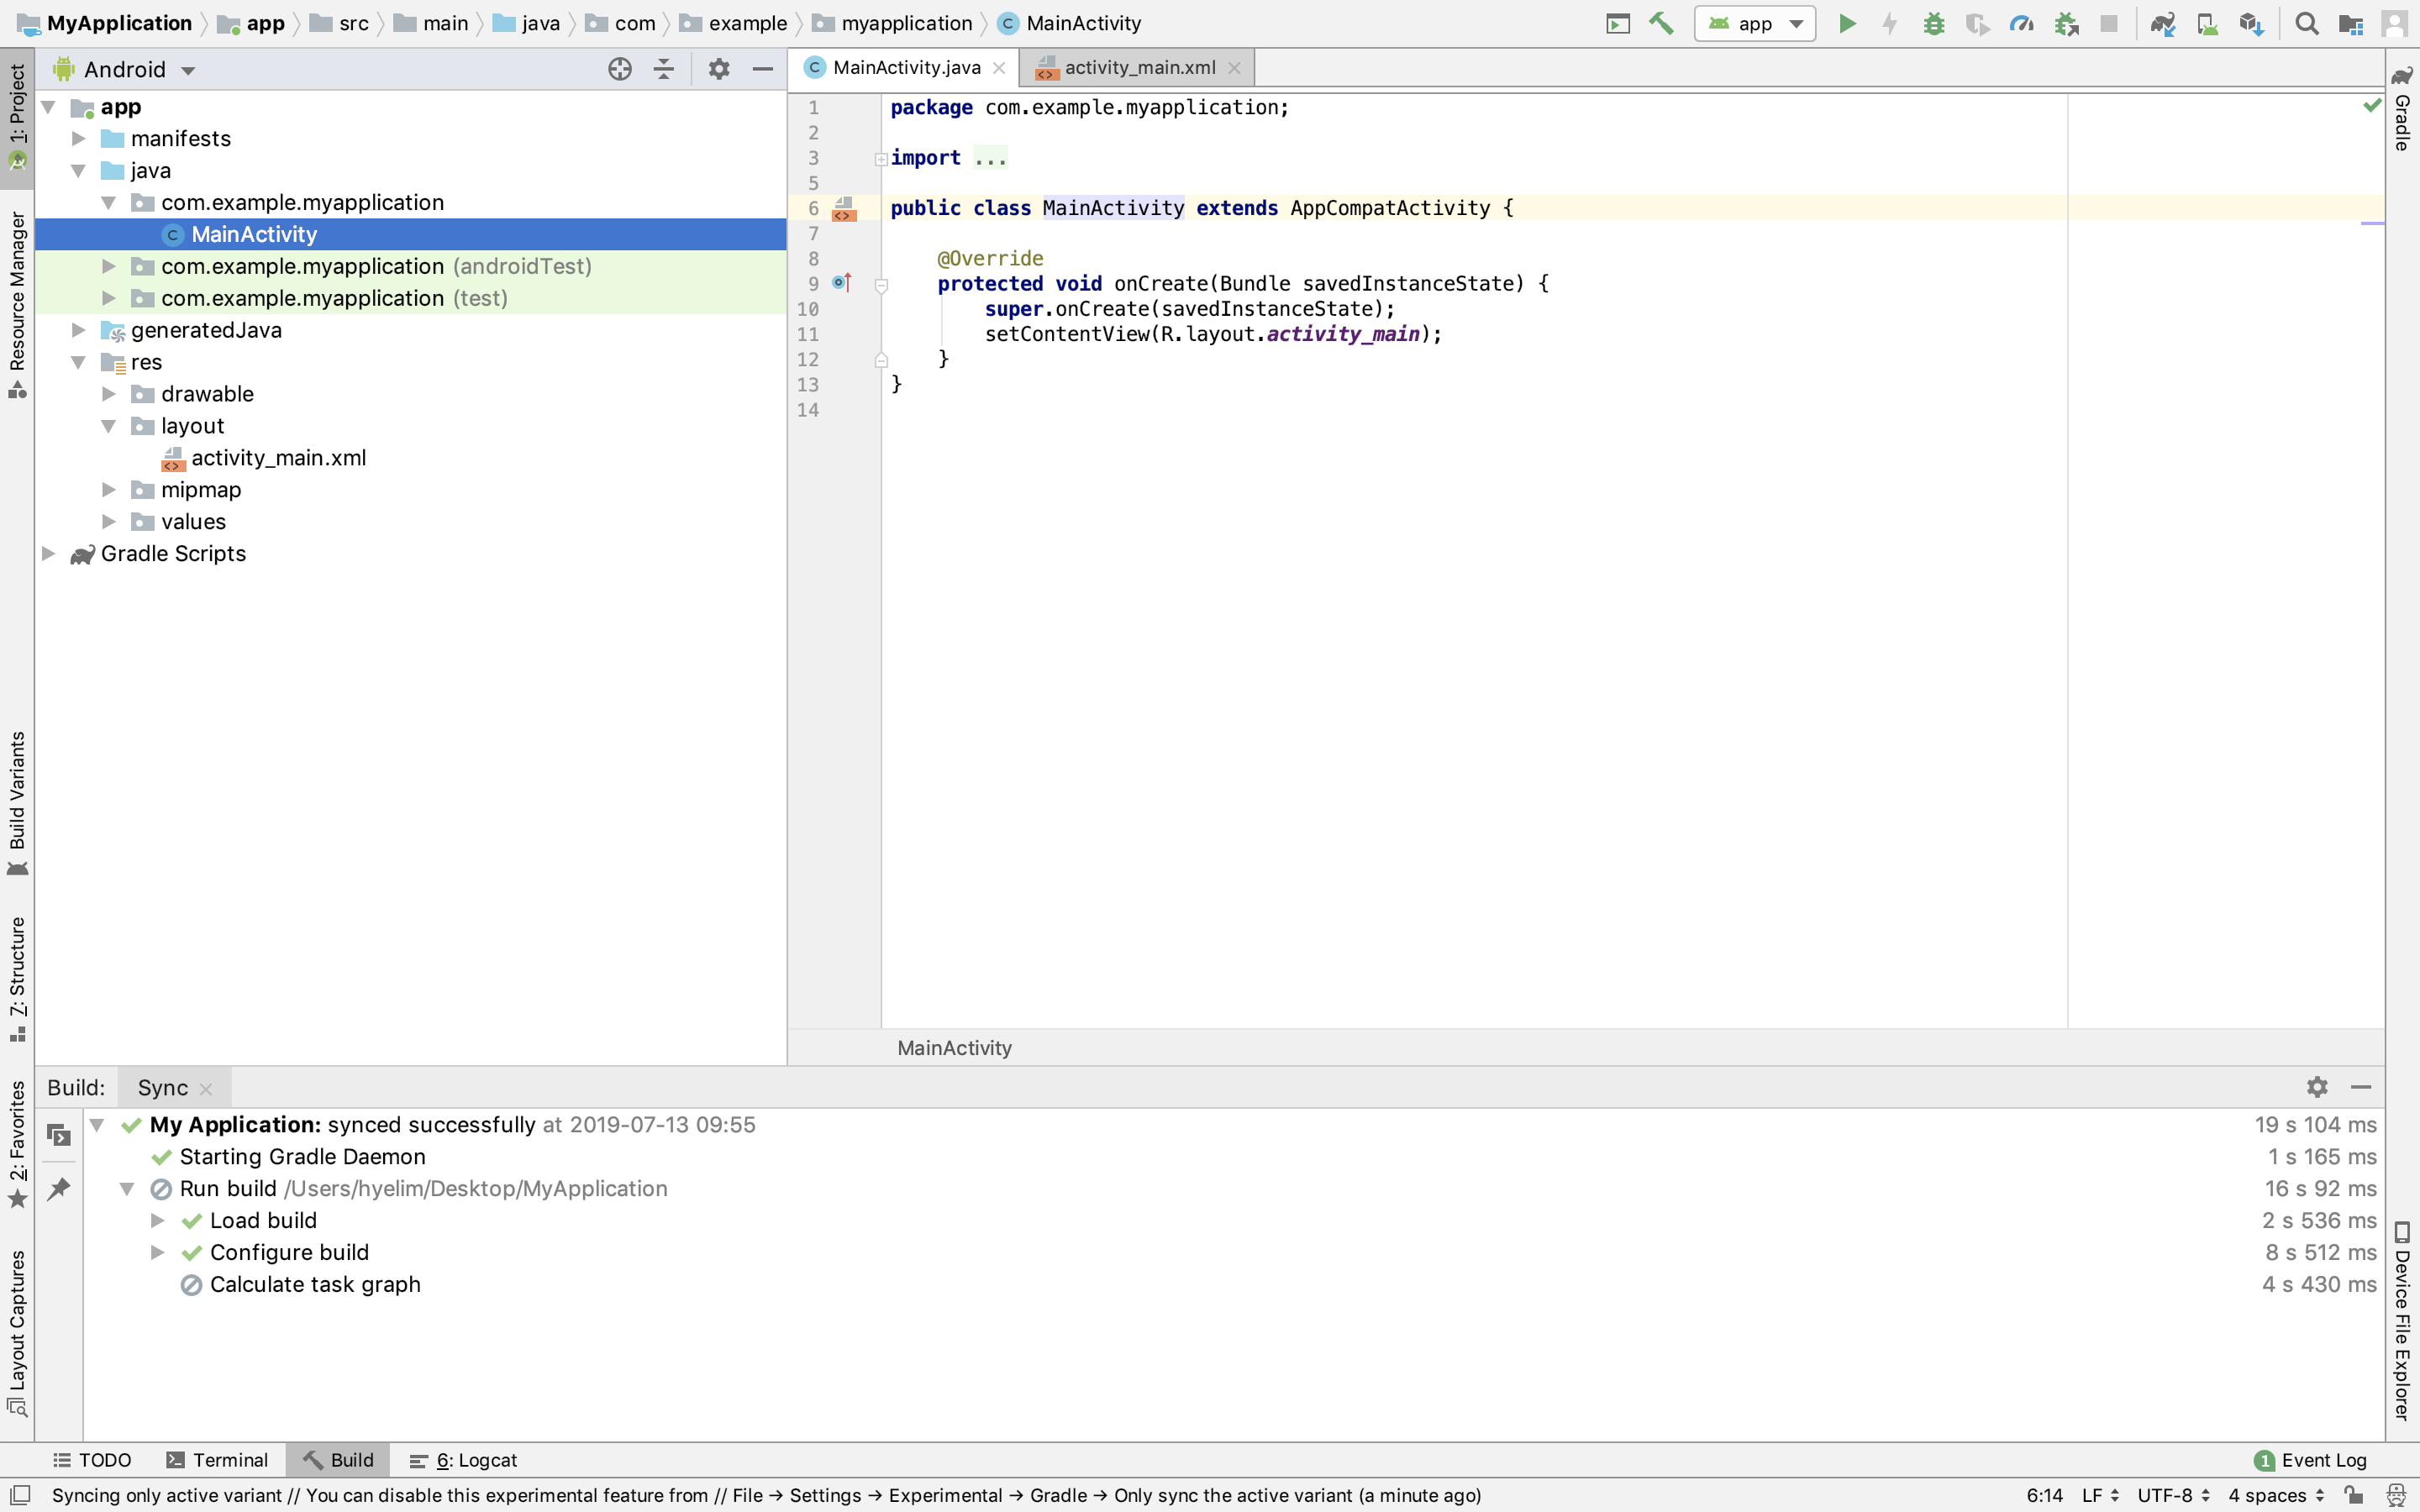Collapse the res folder
The width and height of the screenshot is (2420, 1512).
coord(78,362)
